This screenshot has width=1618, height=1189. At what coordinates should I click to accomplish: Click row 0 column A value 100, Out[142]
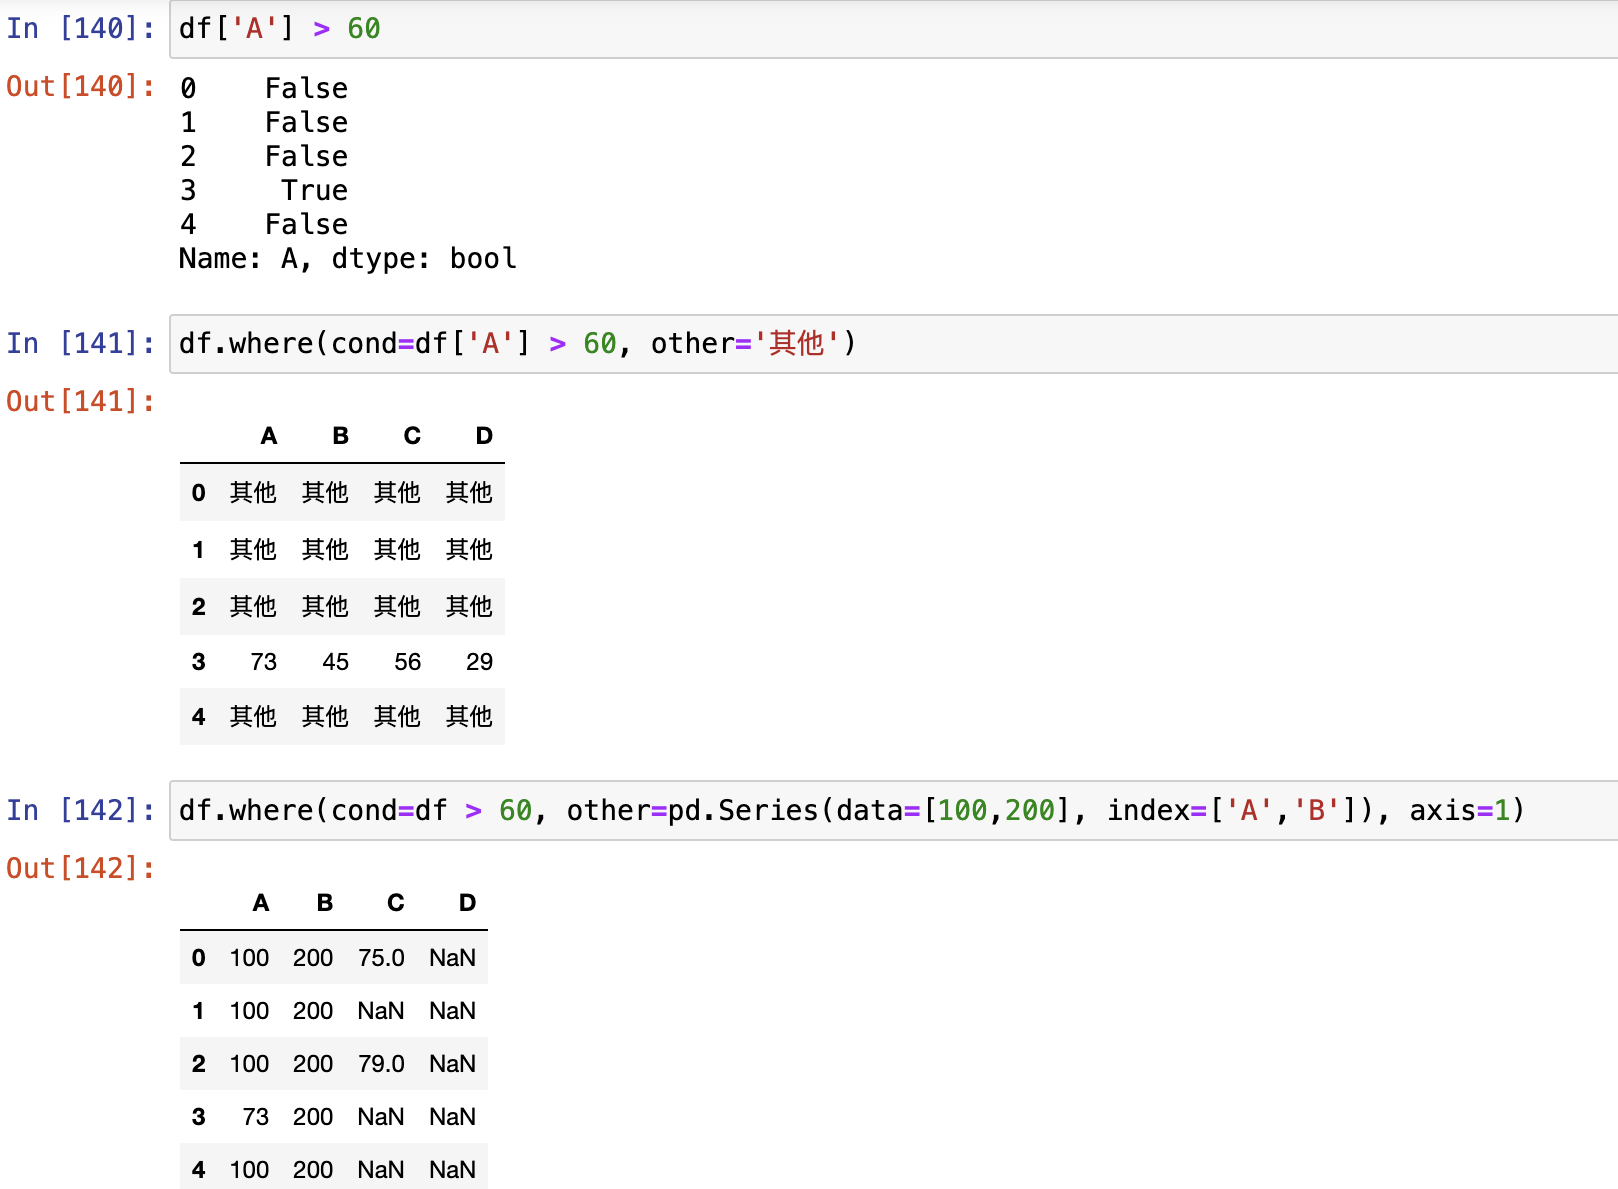tap(250, 958)
